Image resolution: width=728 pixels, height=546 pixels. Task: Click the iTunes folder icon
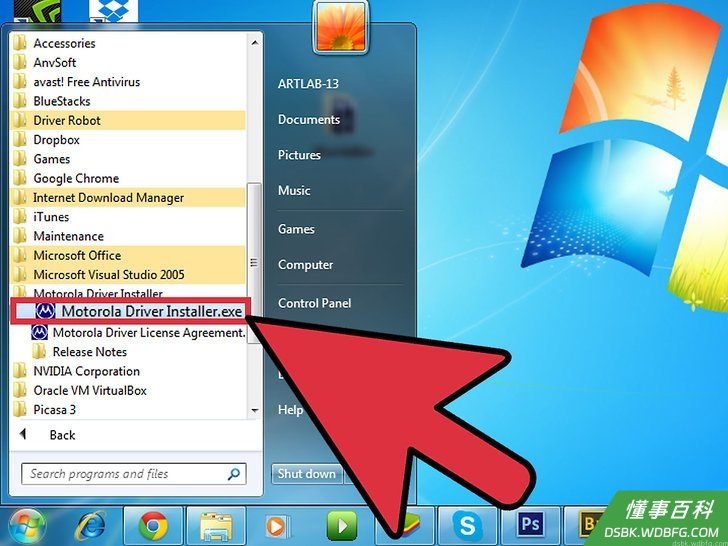pyautogui.click(x=20, y=217)
